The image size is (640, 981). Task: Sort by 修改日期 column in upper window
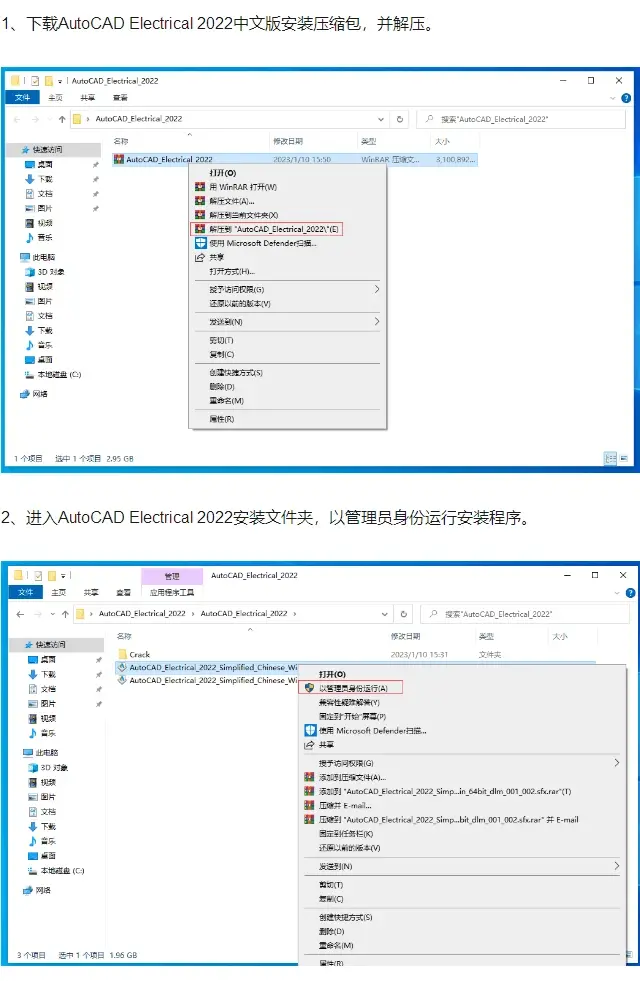288,141
